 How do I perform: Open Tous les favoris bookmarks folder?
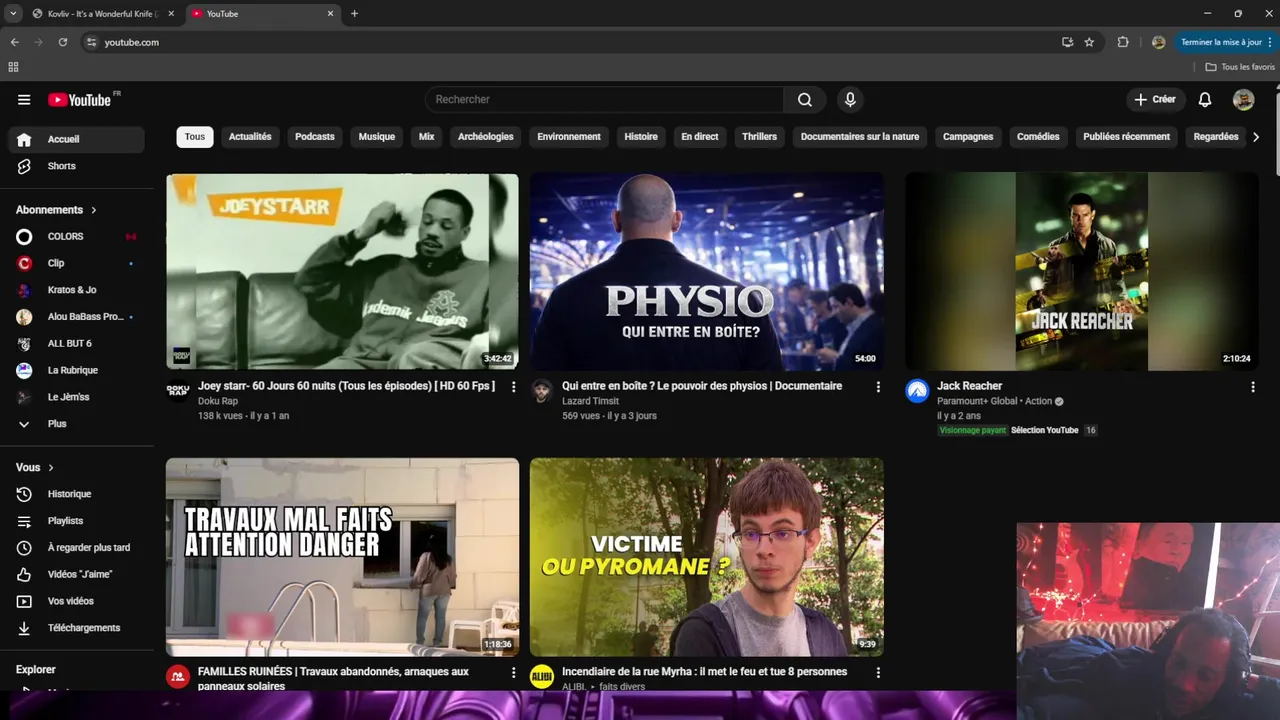(1240, 67)
